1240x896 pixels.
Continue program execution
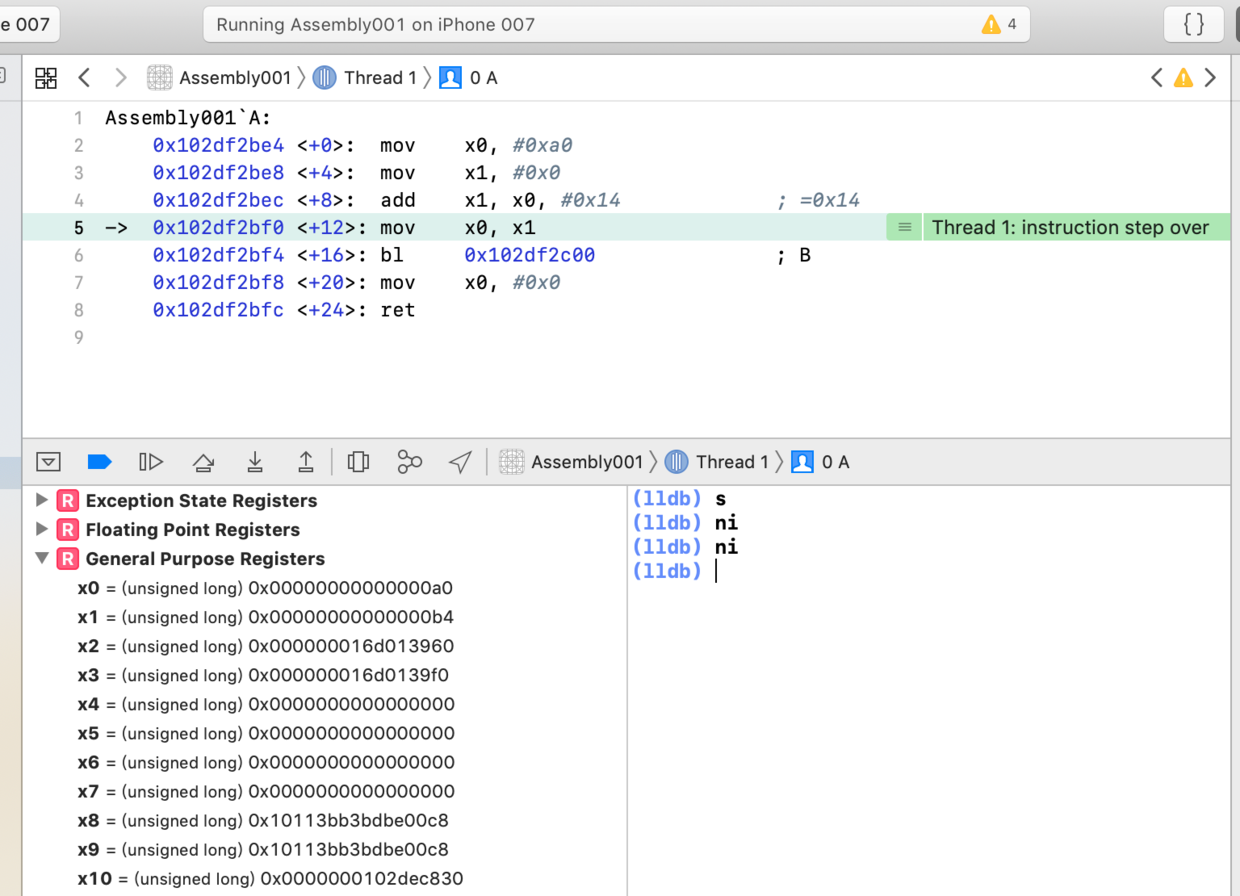click(x=151, y=462)
